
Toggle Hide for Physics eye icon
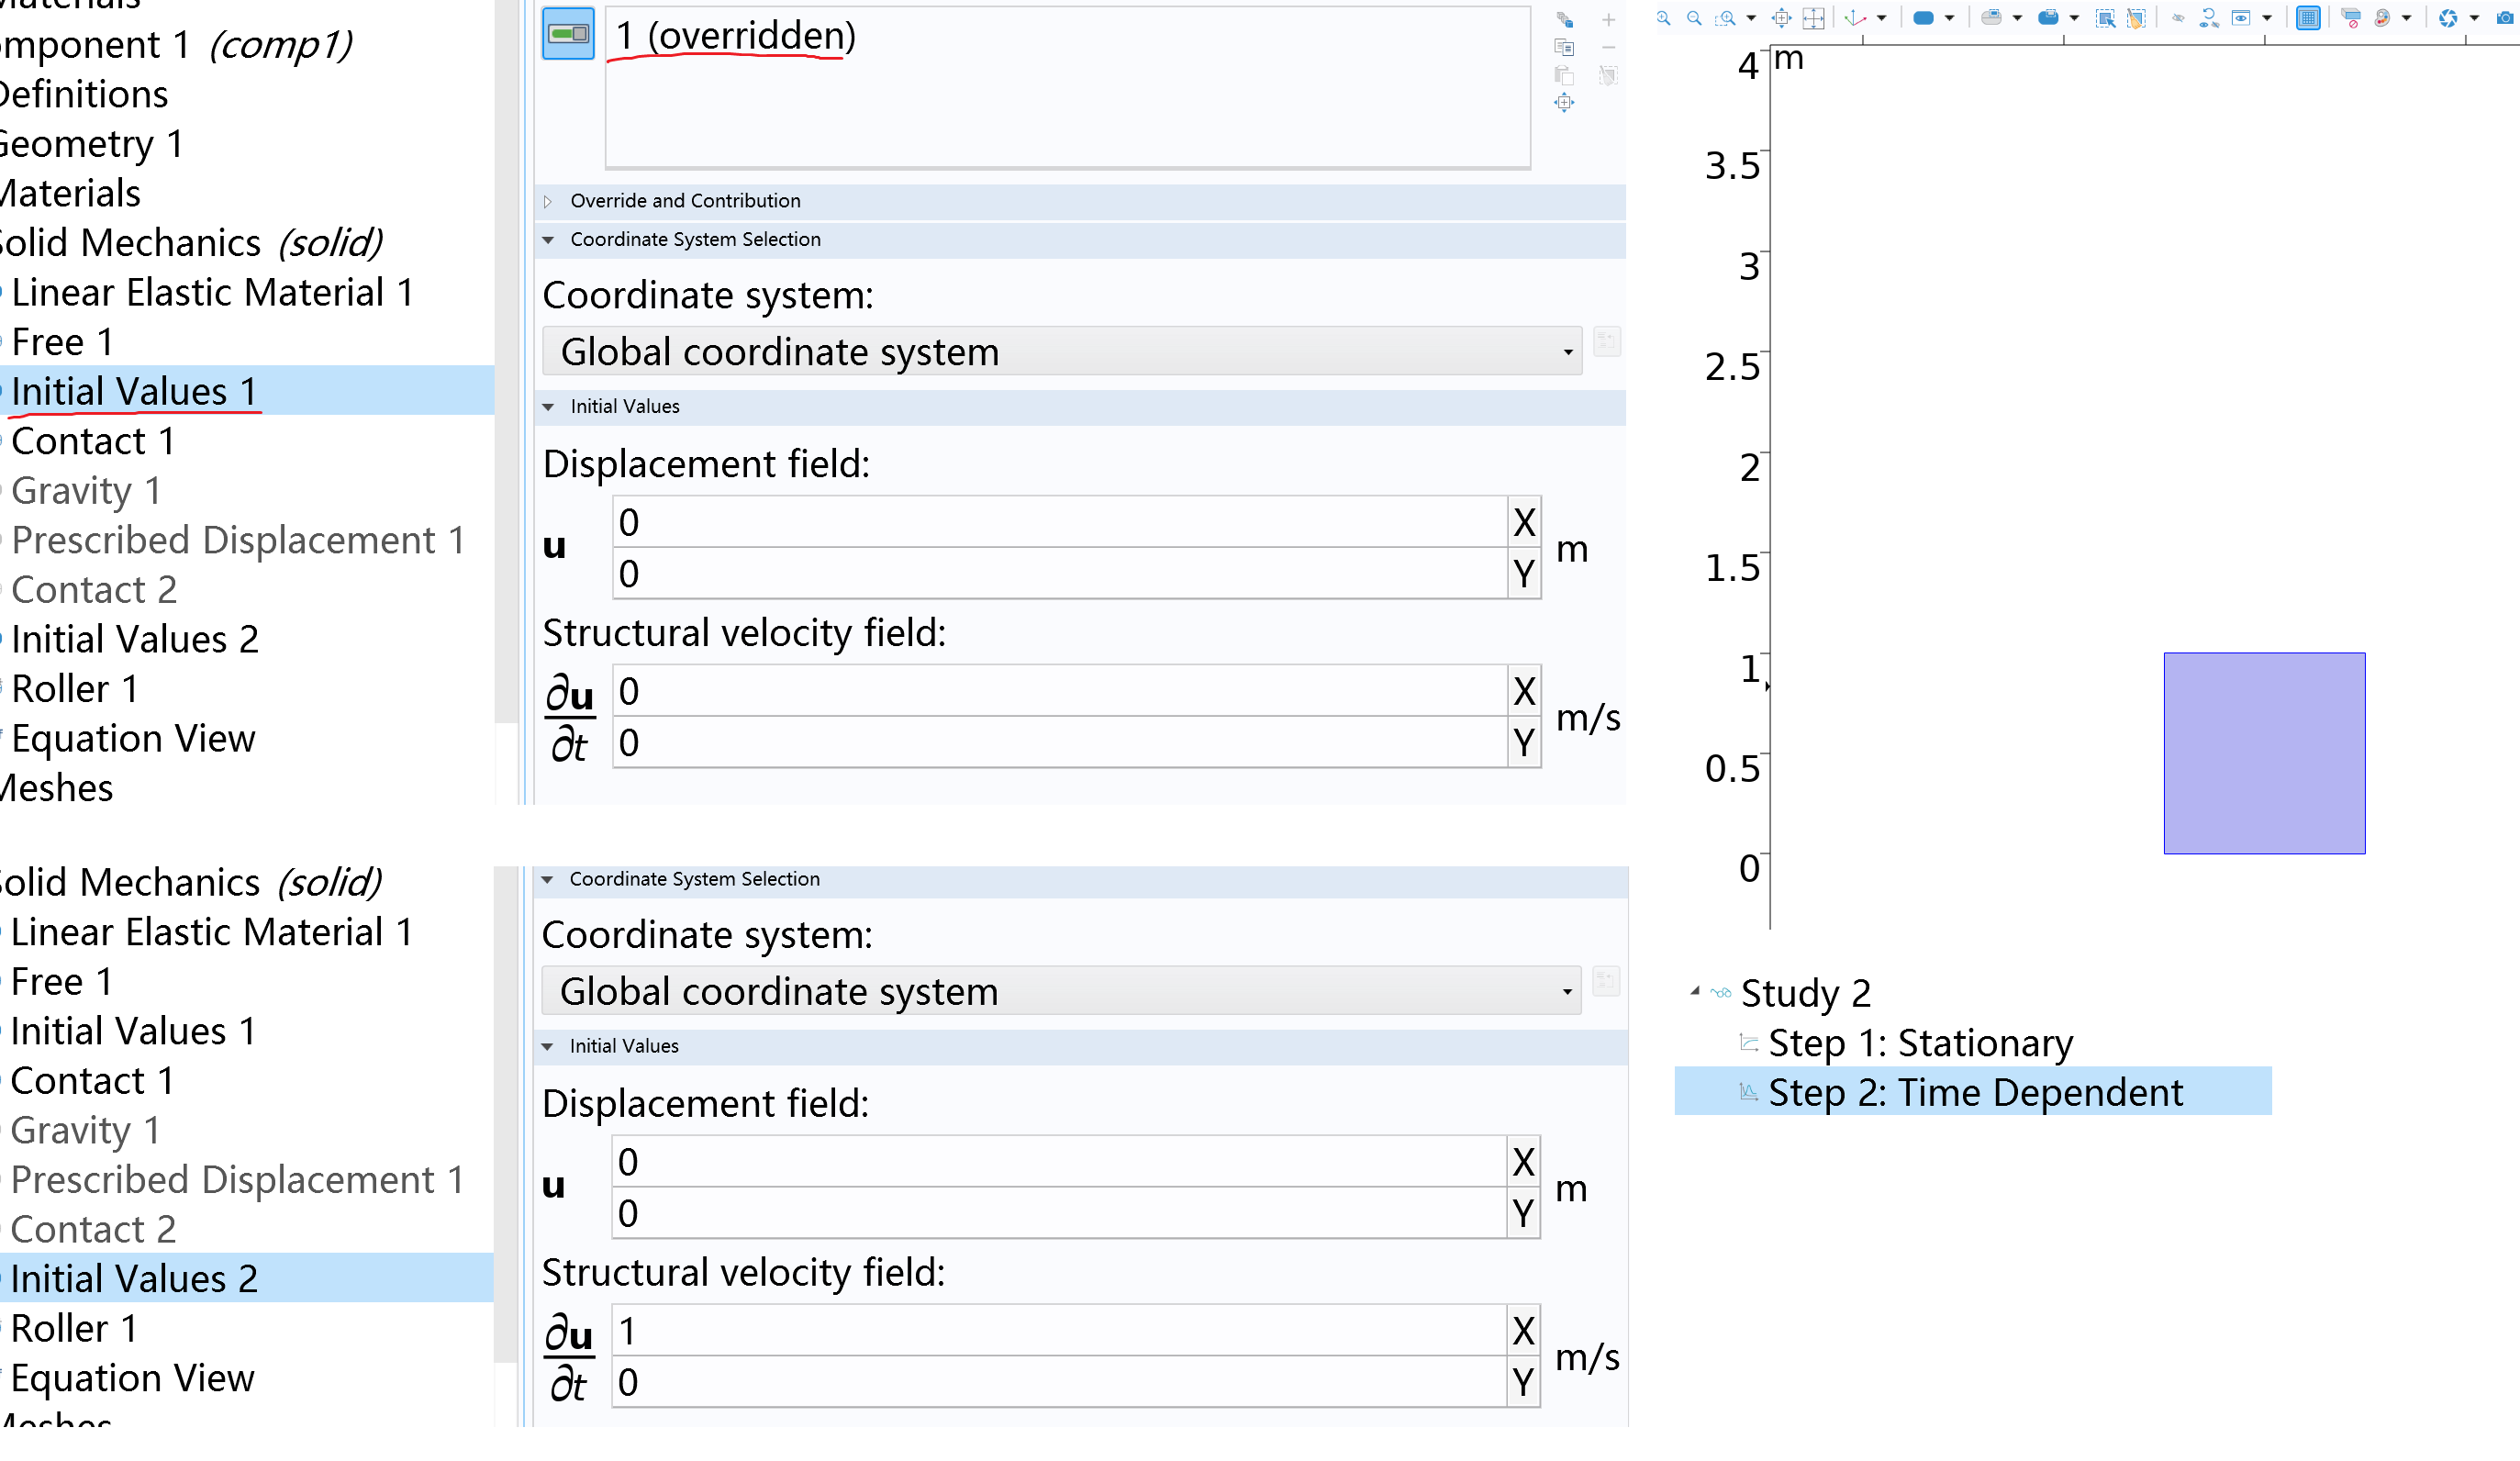tap(2178, 18)
